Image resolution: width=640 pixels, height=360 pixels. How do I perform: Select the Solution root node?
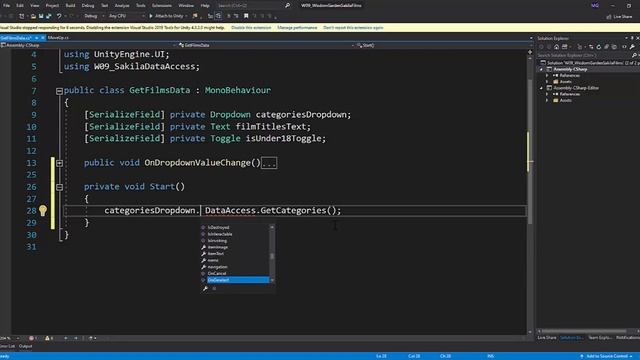tap(589, 63)
